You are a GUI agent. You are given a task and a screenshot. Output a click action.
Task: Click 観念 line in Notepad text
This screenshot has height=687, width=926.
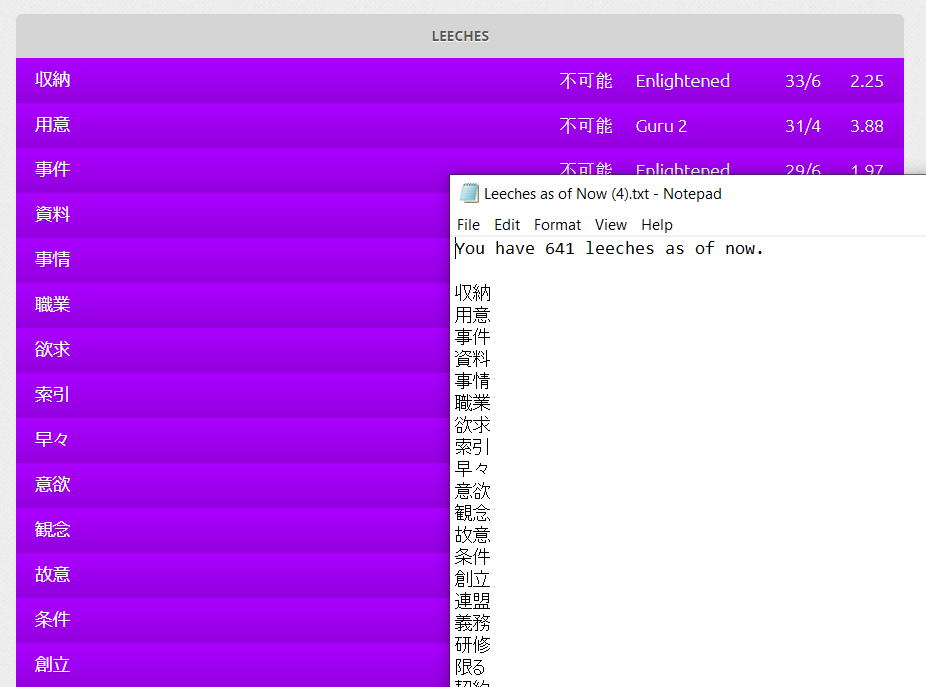[472, 513]
